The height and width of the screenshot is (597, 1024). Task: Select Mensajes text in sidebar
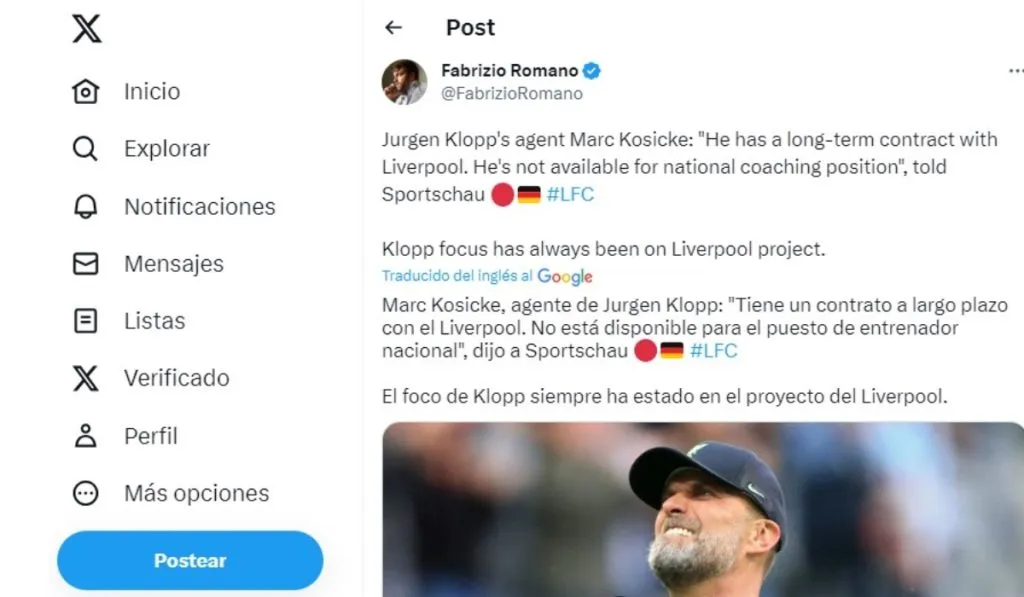click(x=173, y=264)
